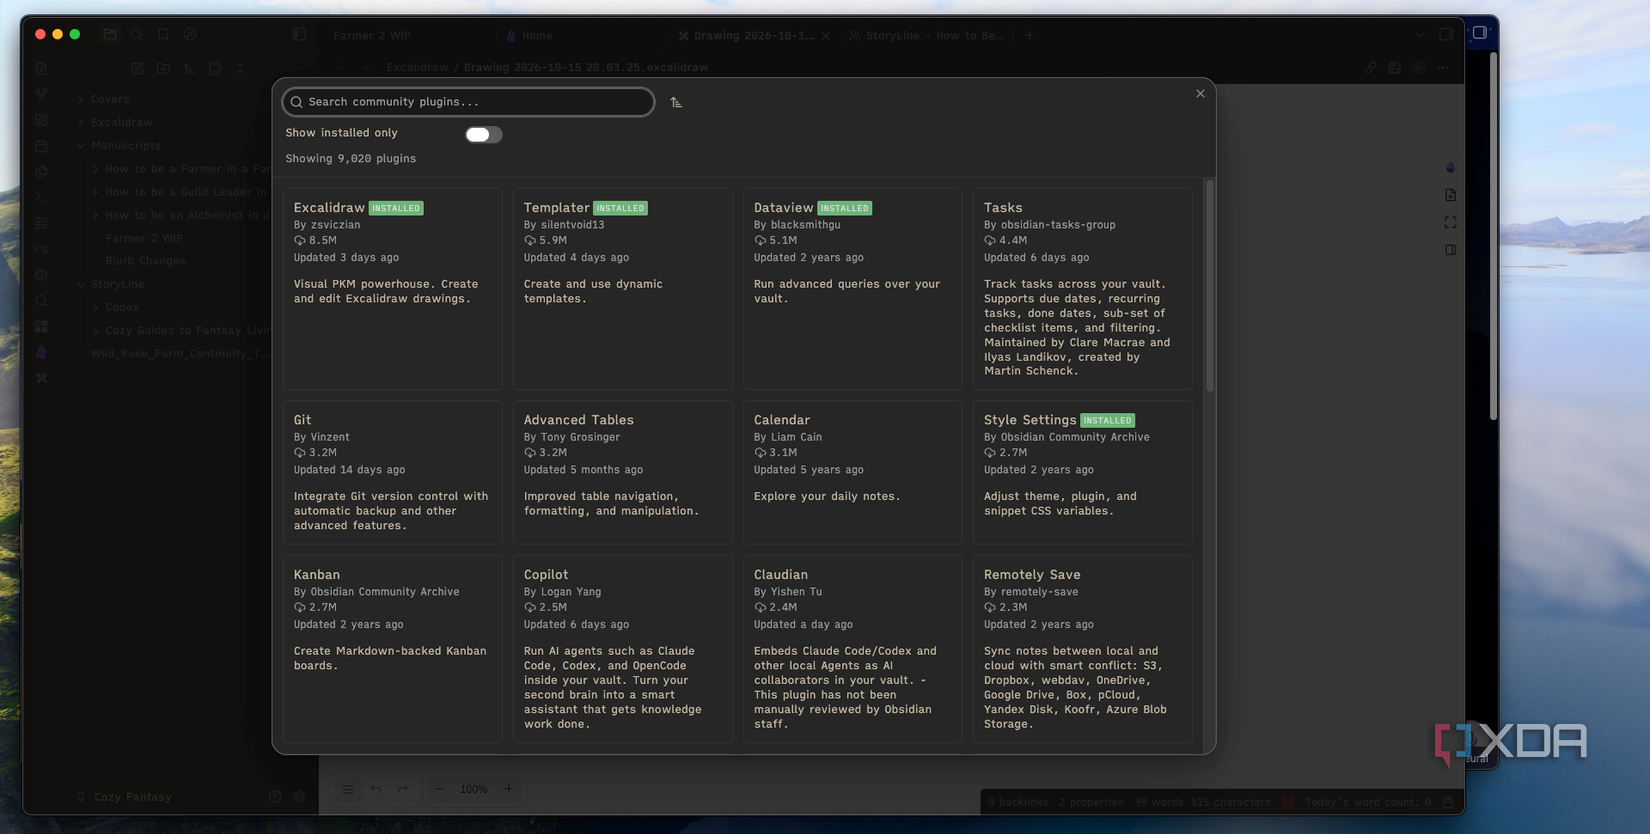Click Excalidraw undo arrow in bottom bar
The image size is (1650, 834).
pyautogui.click(x=375, y=789)
